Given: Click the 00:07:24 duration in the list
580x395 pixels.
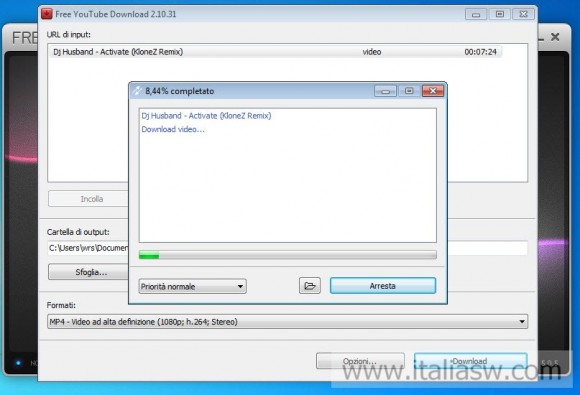Looking at the screenshot, I should pyautogui.click(x=480, y=52).
